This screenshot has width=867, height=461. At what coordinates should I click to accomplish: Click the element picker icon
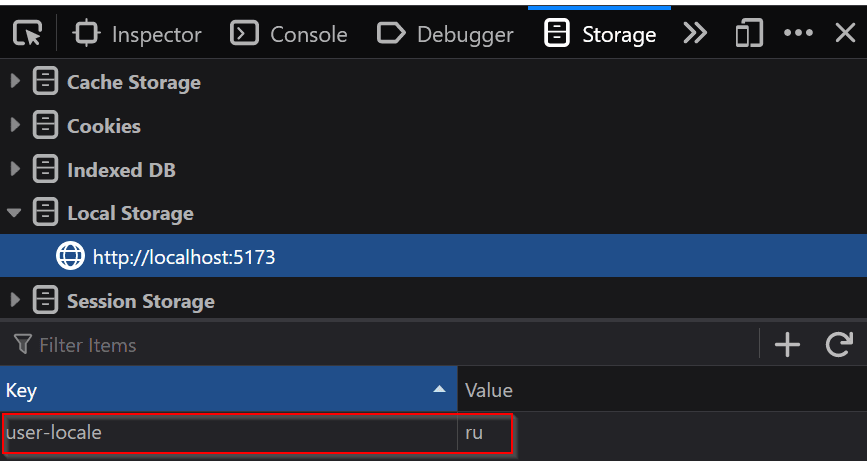coord(28,34)
